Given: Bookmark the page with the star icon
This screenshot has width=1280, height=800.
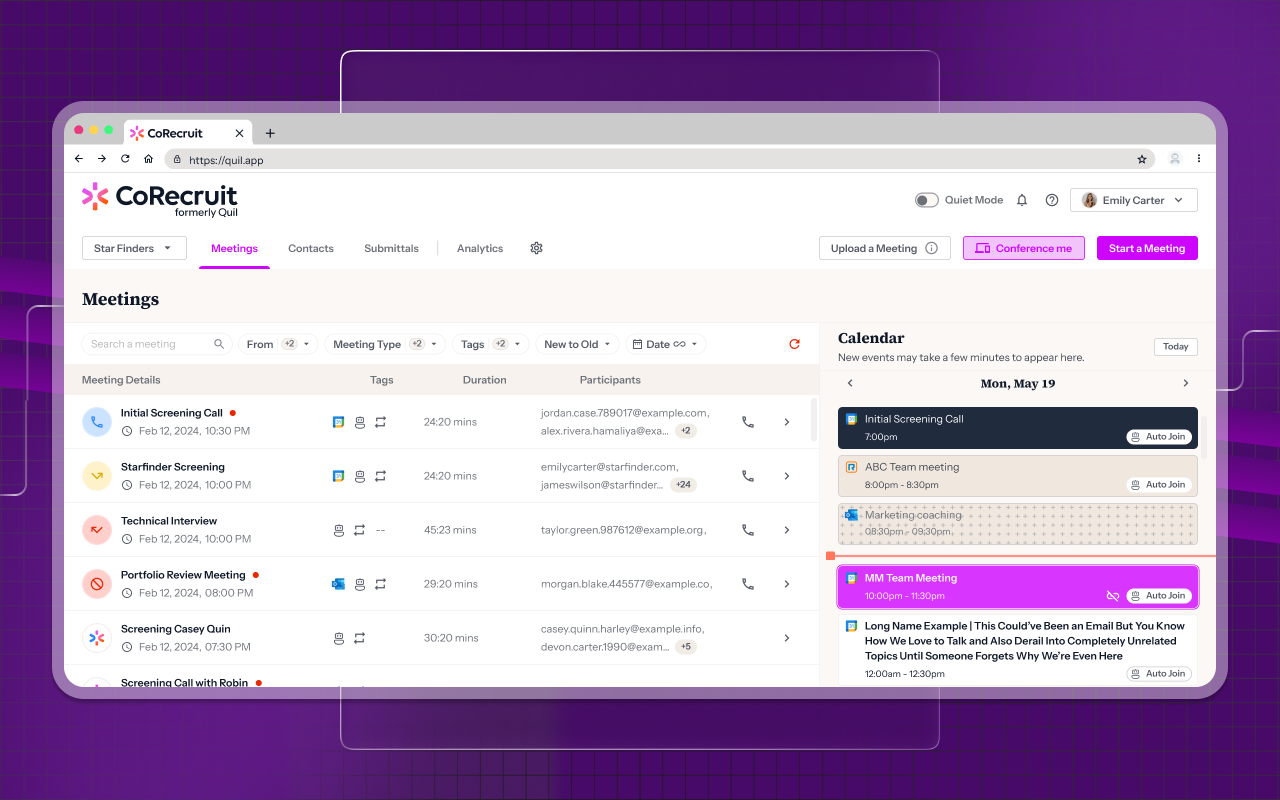Looking at the screenshot, I should tap(1142, 159).
